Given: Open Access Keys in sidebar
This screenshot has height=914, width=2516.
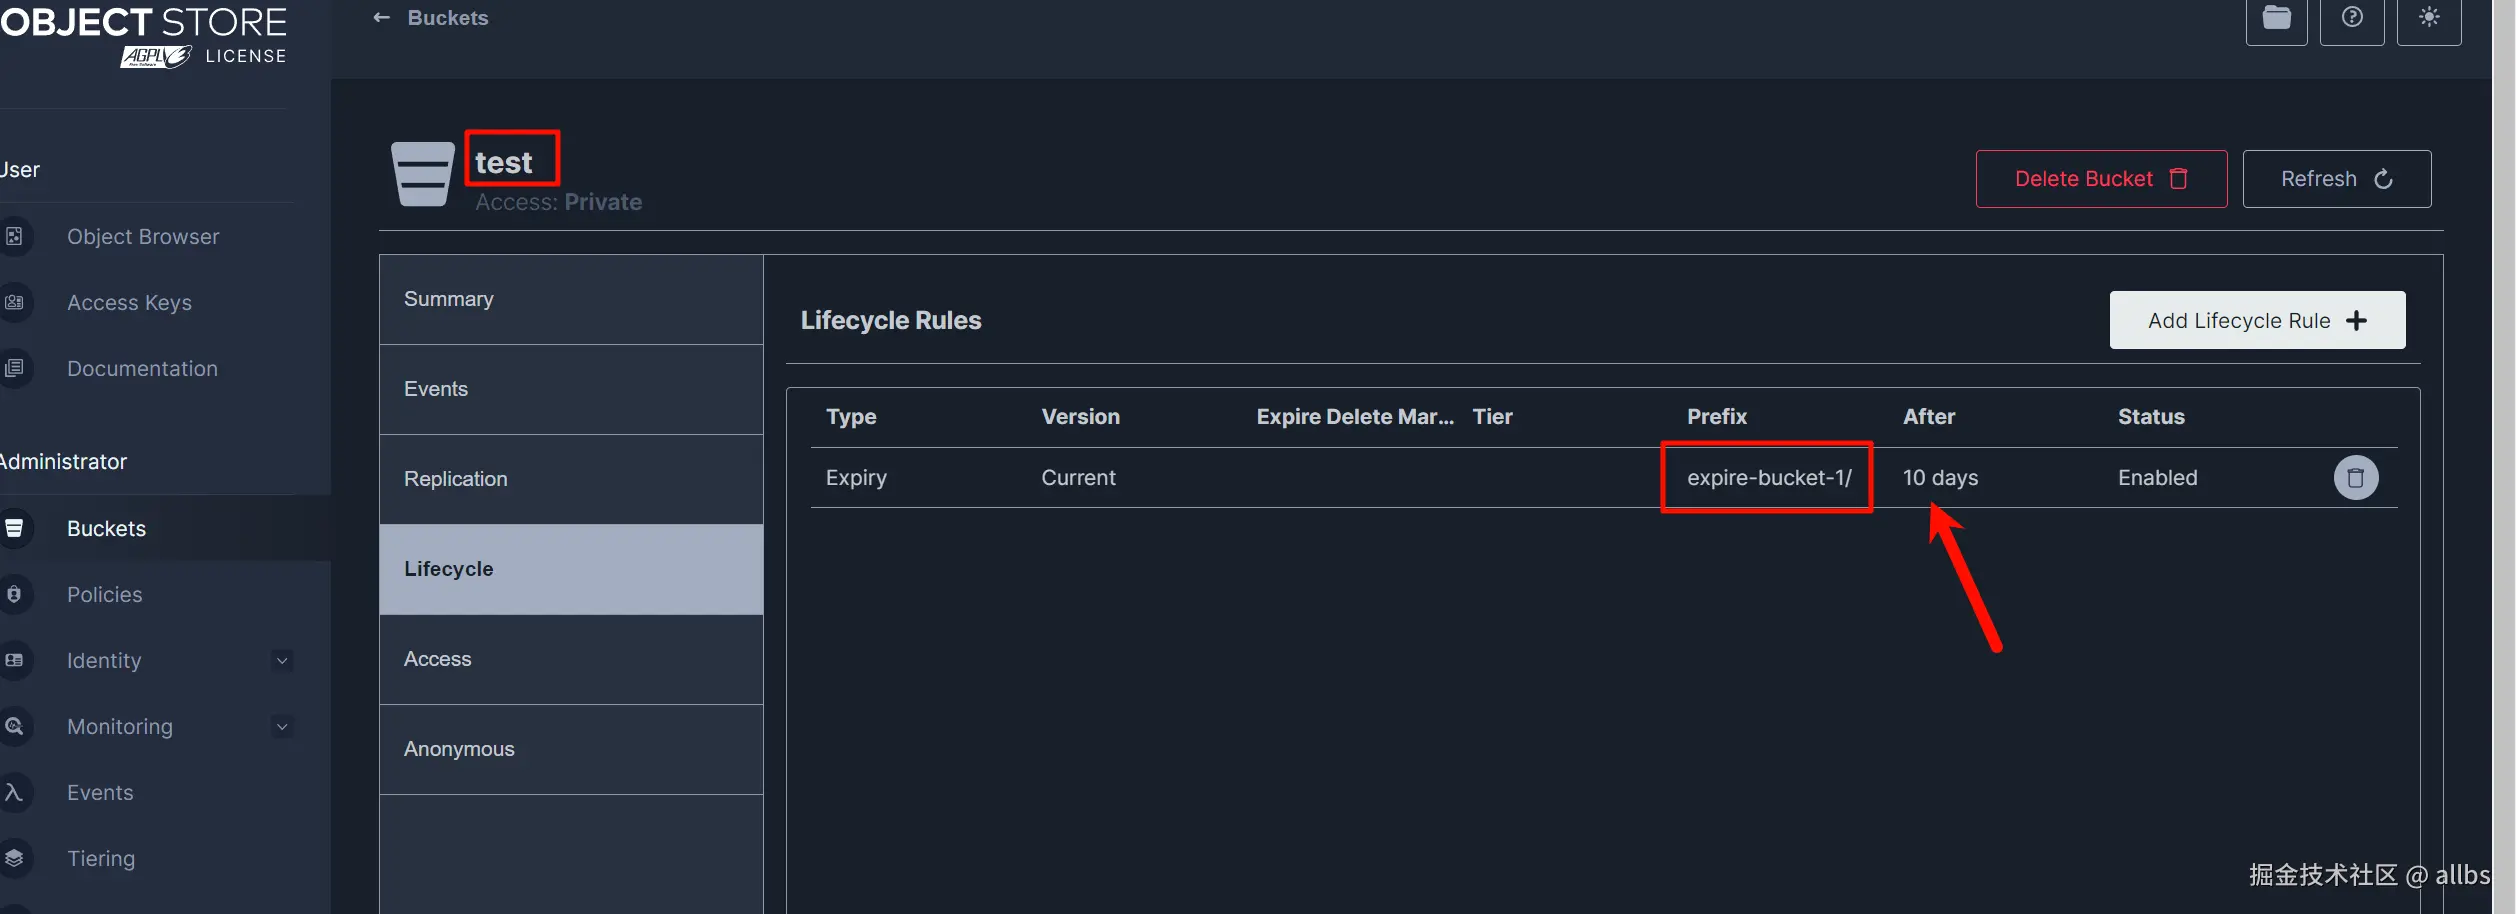Looking at the screenshot, I should click(x=129, y=303).
